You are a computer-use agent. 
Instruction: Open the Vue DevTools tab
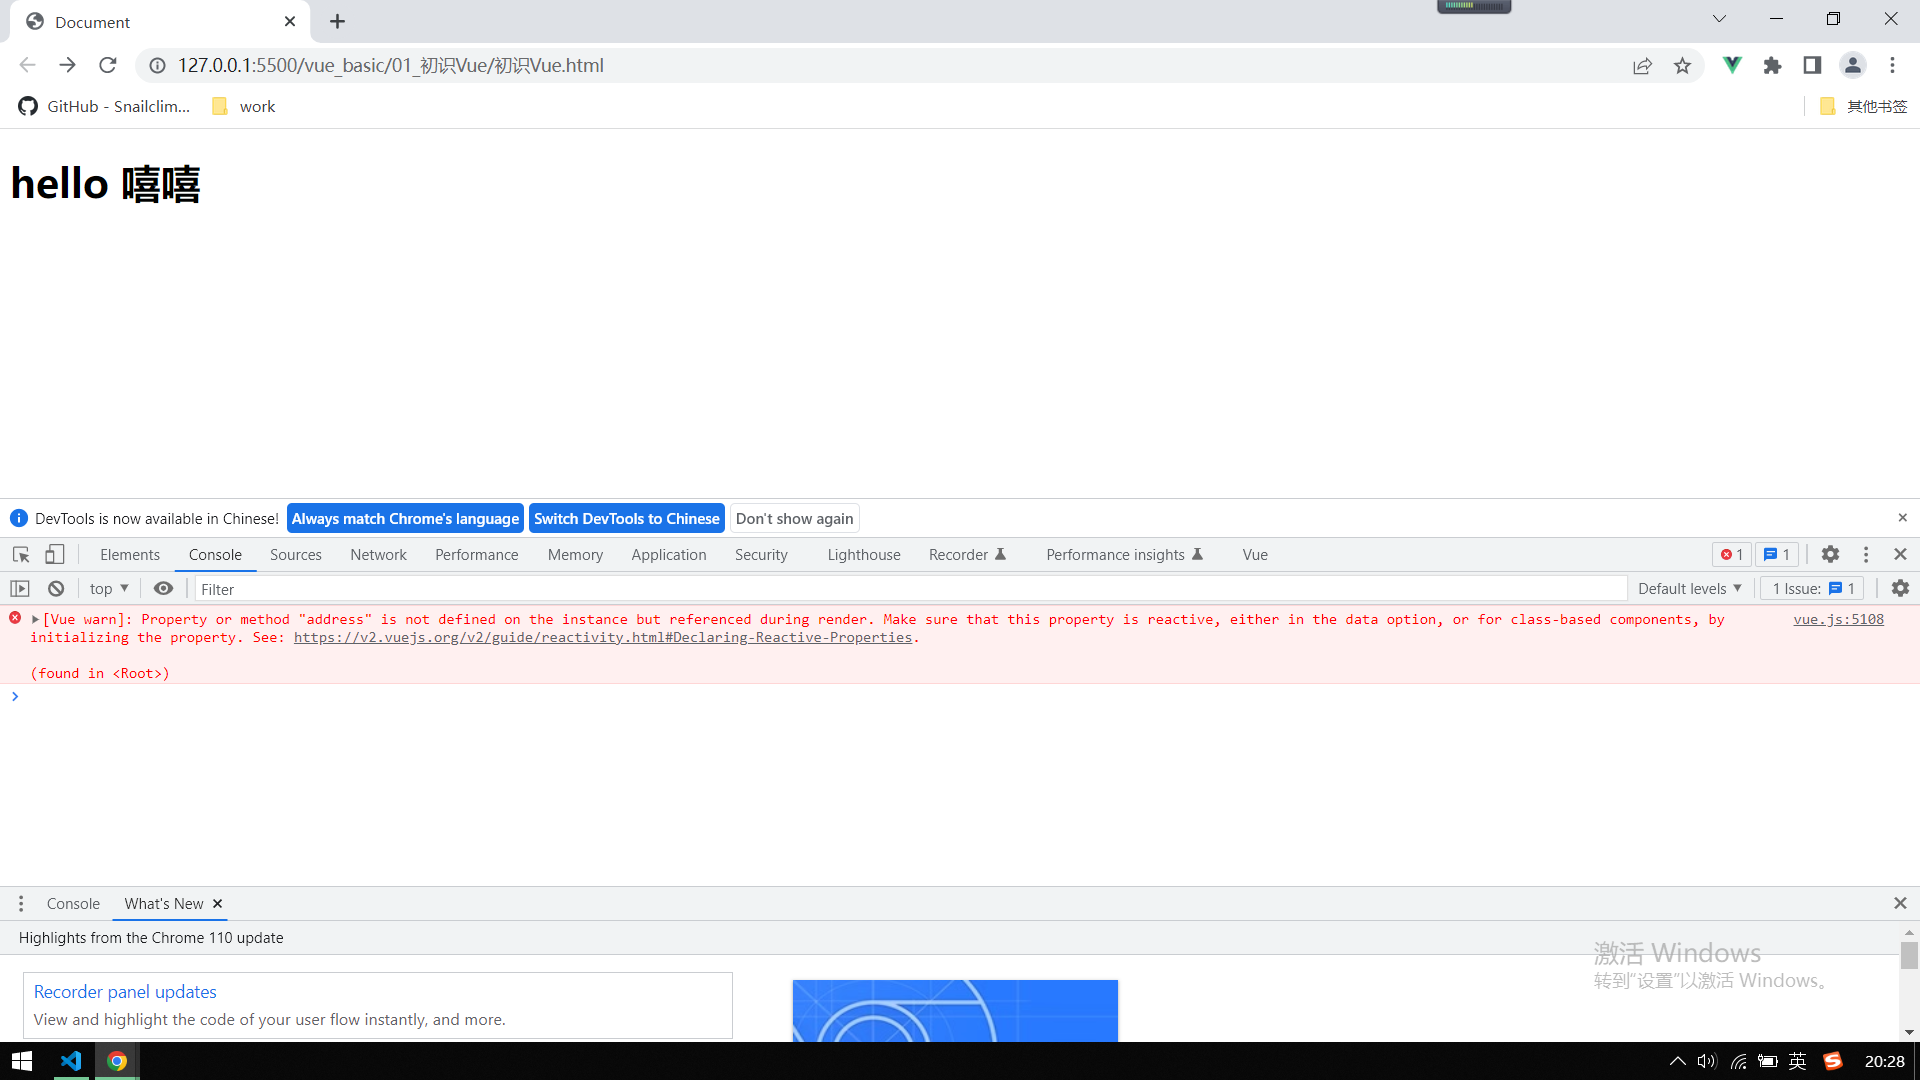pyautogui.click(x=1254, y=555)
